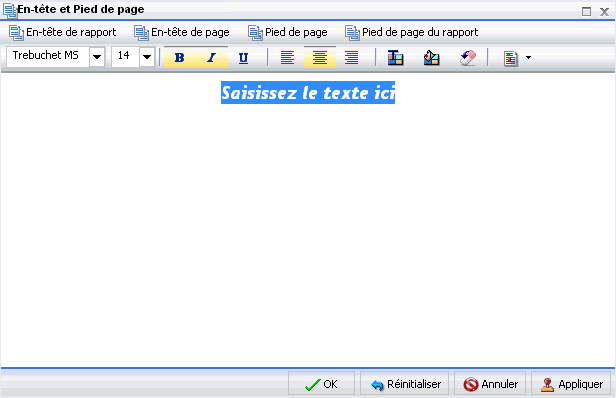Switch to En-tête de page tab
Screen dimensions: 616x398
tap(182, 32)
